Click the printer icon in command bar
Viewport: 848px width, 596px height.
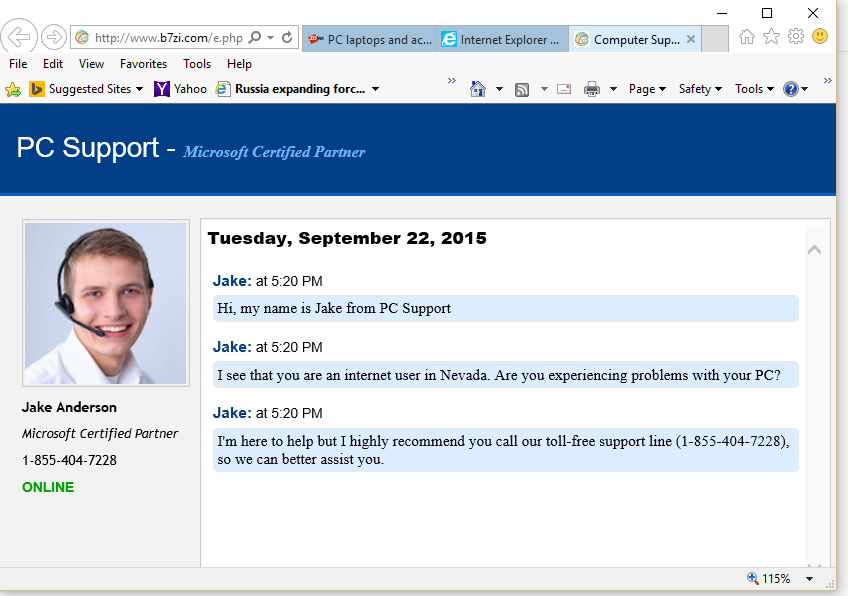[x=592, y=89]
